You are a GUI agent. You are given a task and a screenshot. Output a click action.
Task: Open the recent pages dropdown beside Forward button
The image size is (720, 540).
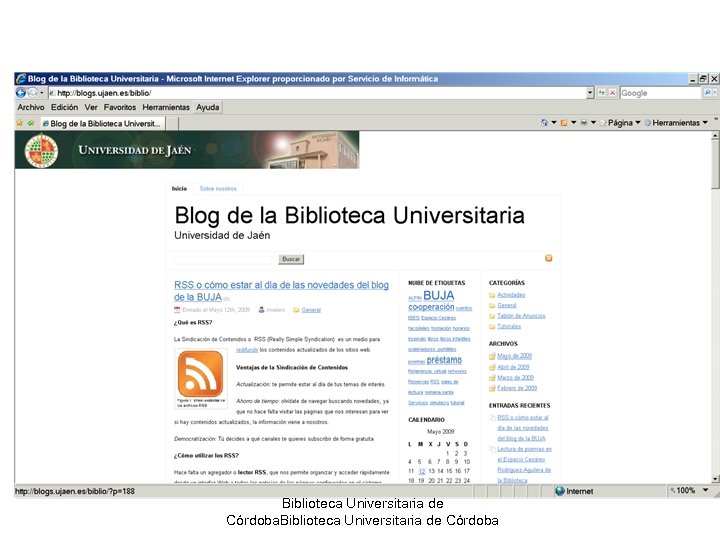coord(42,93)
